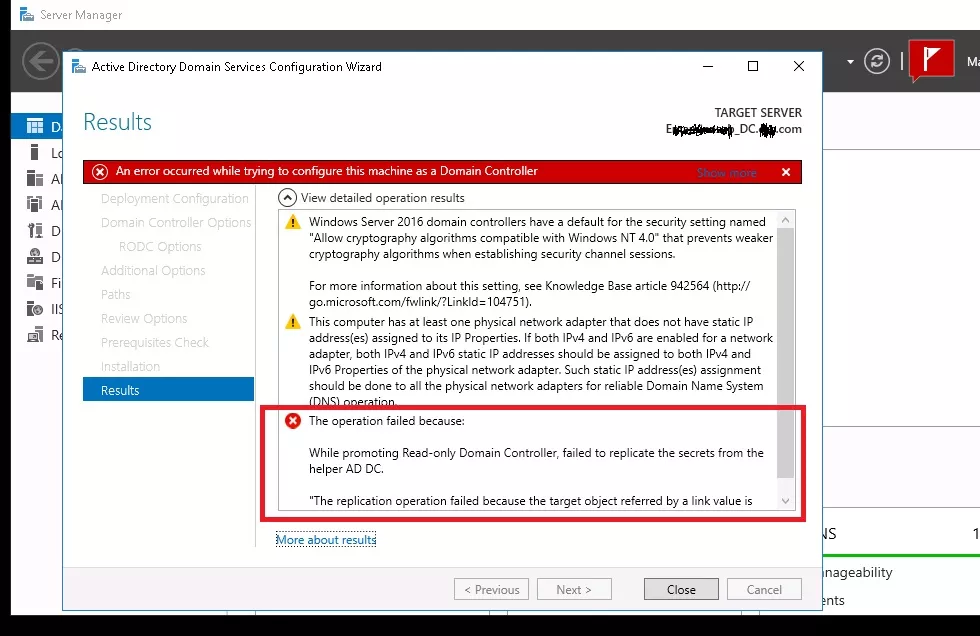Select the Domain Controller Options step
This screenshot has width=980, height=636.
(x=176, y=222)
